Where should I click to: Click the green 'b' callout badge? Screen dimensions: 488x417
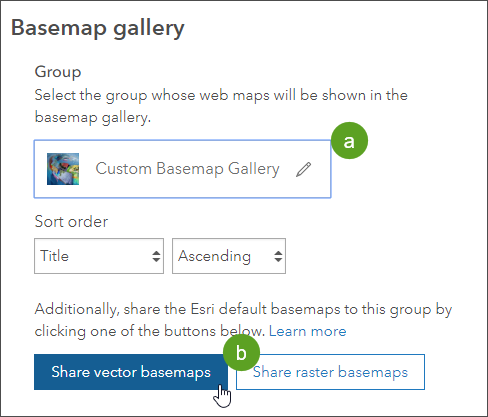241,353
